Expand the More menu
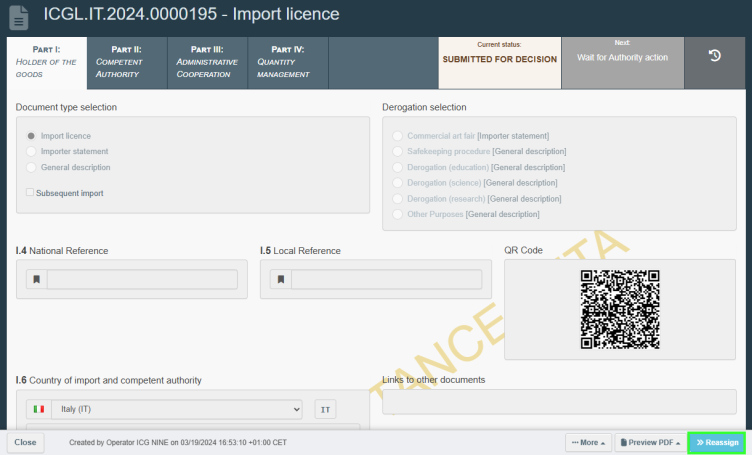The height and width of the screenshot is (455, 752). pyautogui.click(x=588, y=443)
